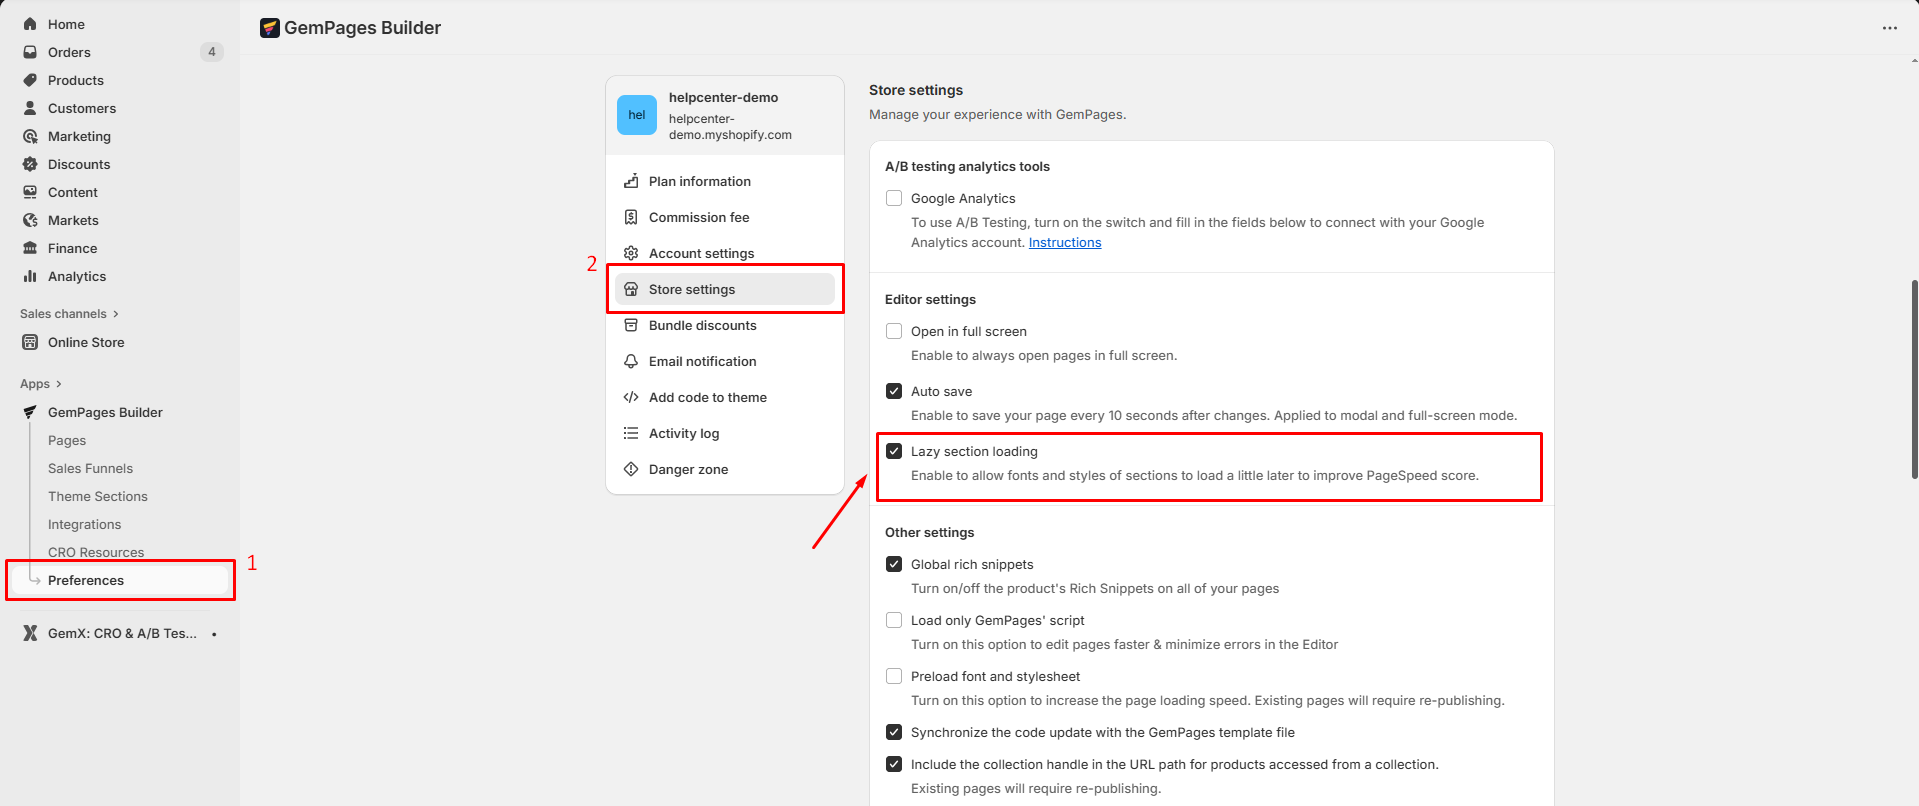Click the Commission fee icon

pyautogui.click(x=631, y=217)
